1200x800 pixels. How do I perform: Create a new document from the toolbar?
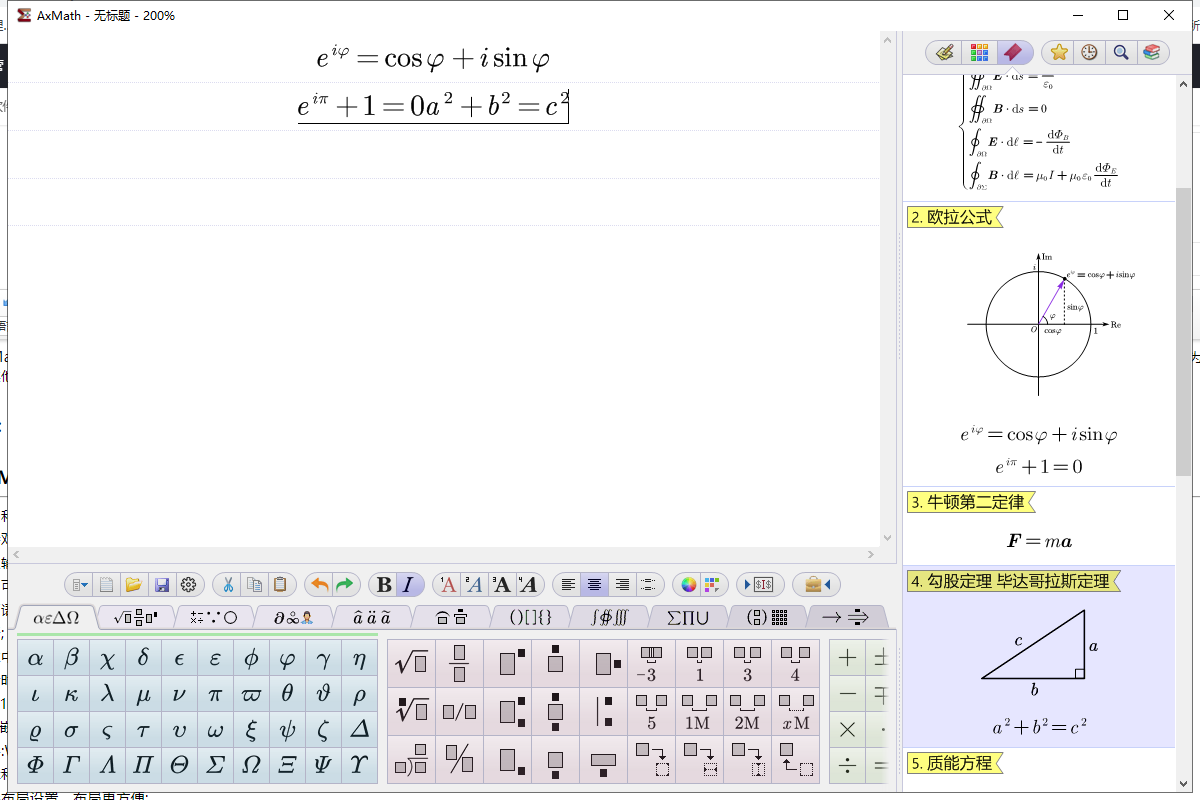pos(106,584)
